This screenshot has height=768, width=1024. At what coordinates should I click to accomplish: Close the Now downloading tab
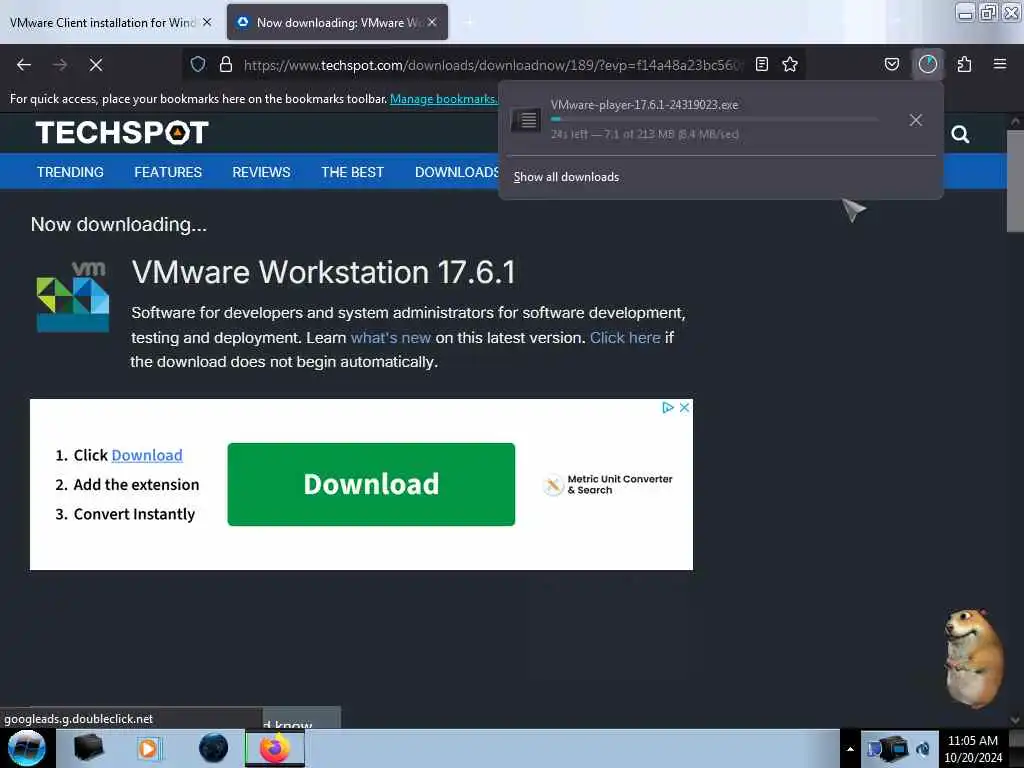pyautogui.click(x=432, y=22)
